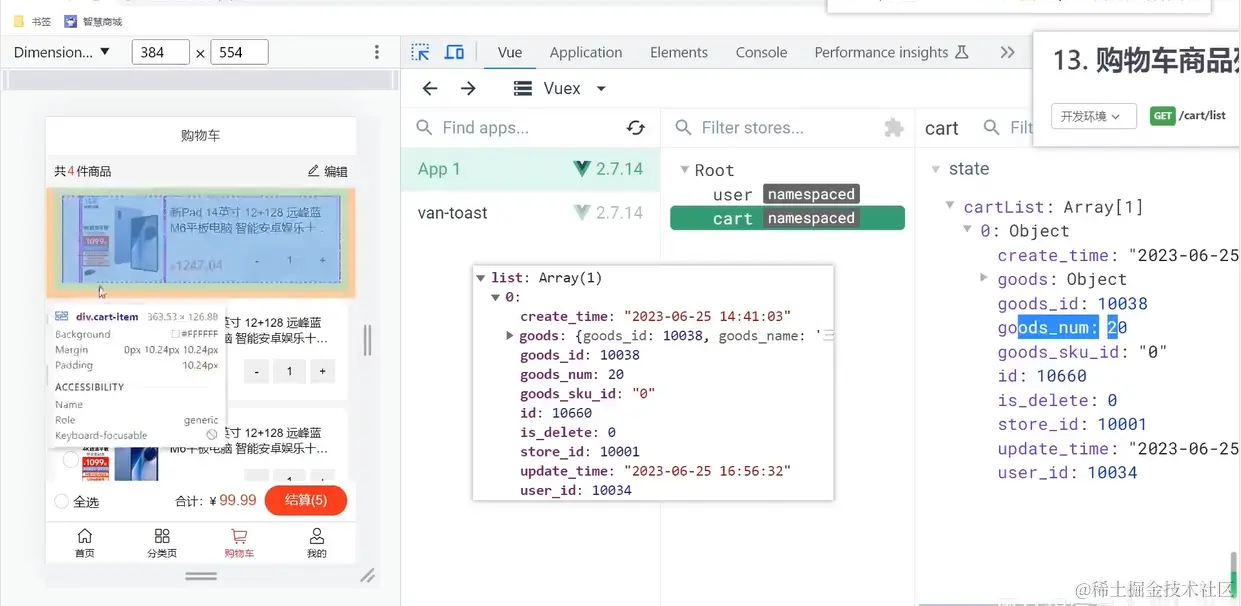This screenshot has height=606, width=1241.
Task: Show more devtools tabs via the double chevron
Action: click(x=1007, y=52)
